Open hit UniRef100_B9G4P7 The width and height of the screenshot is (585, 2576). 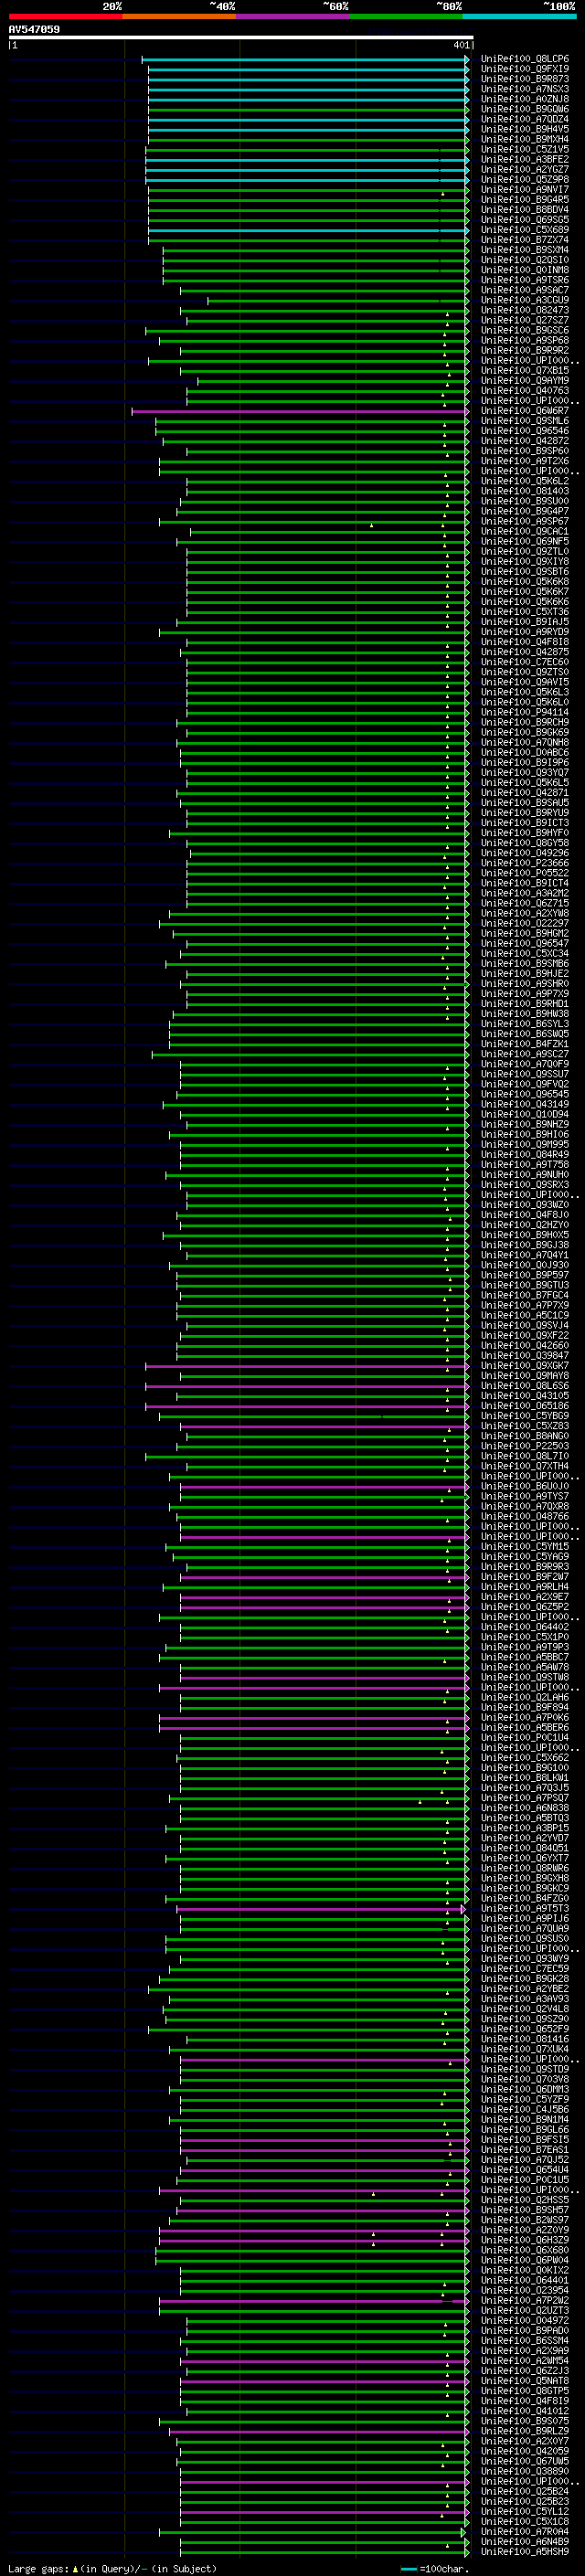coord(525,511)
